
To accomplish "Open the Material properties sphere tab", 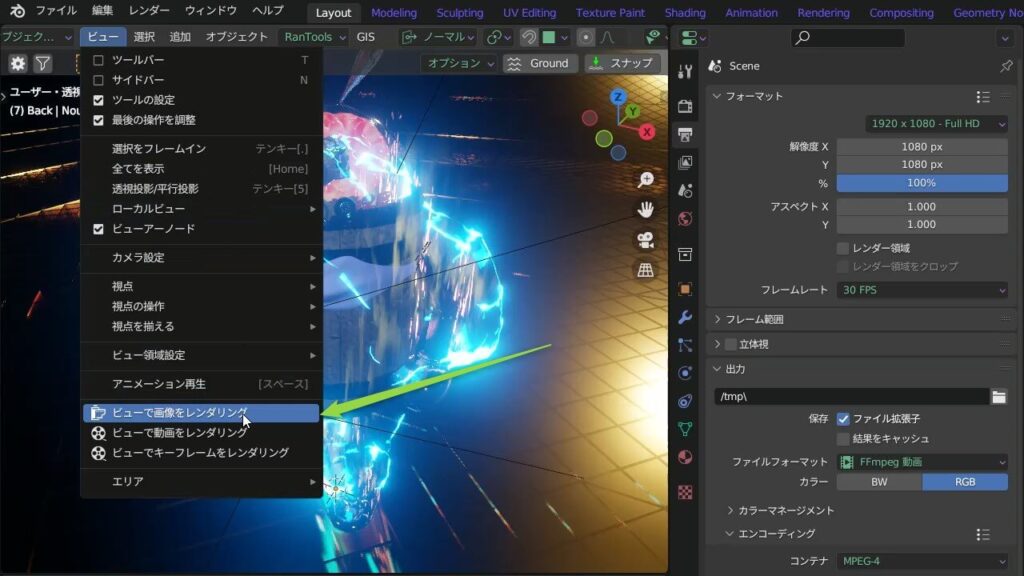I will [x=684, y=457].
